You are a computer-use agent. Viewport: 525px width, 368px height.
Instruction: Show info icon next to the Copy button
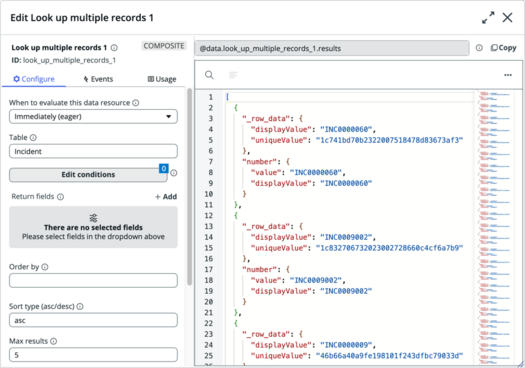coord(479,48)
